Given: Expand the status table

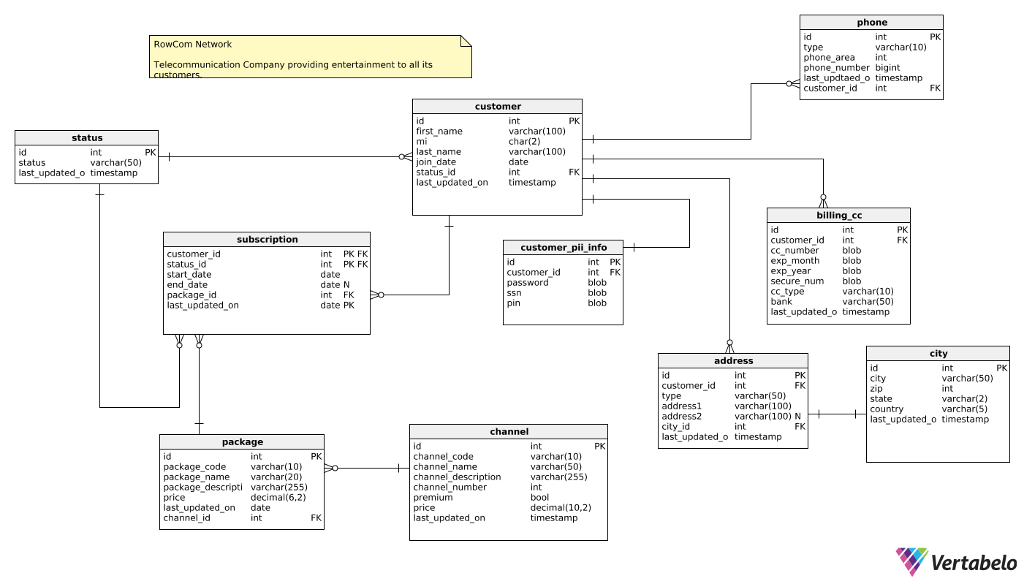Looking at the screenshot, I should [86, 137].
